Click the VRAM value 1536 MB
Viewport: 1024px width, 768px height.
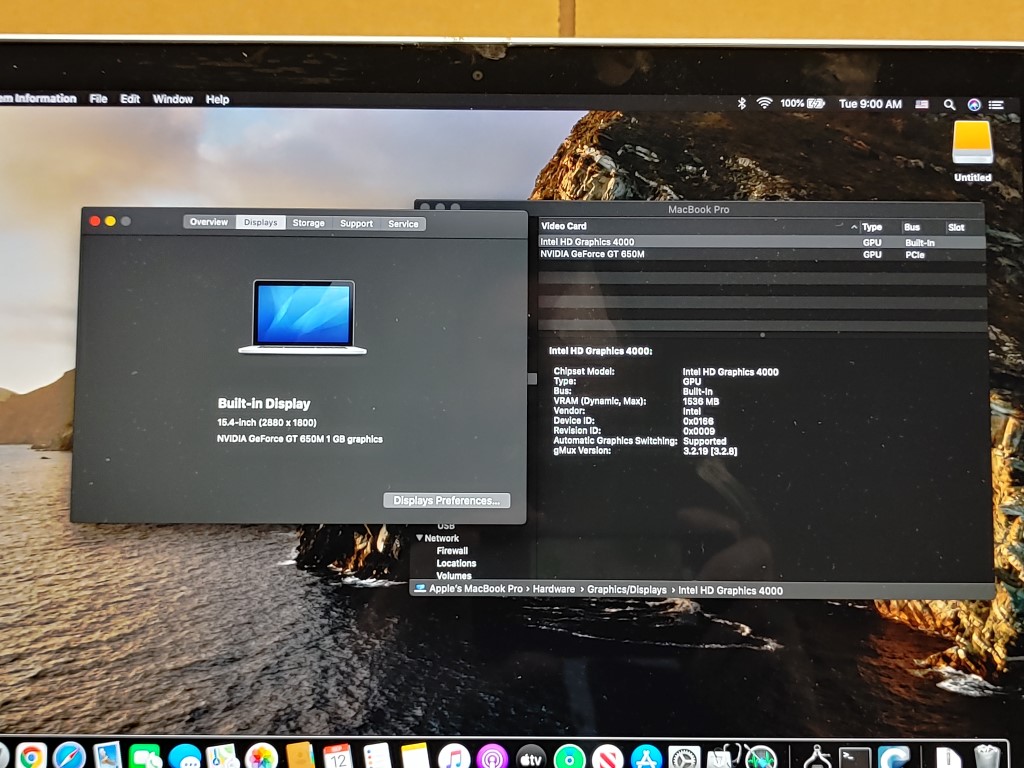[701, 401]
